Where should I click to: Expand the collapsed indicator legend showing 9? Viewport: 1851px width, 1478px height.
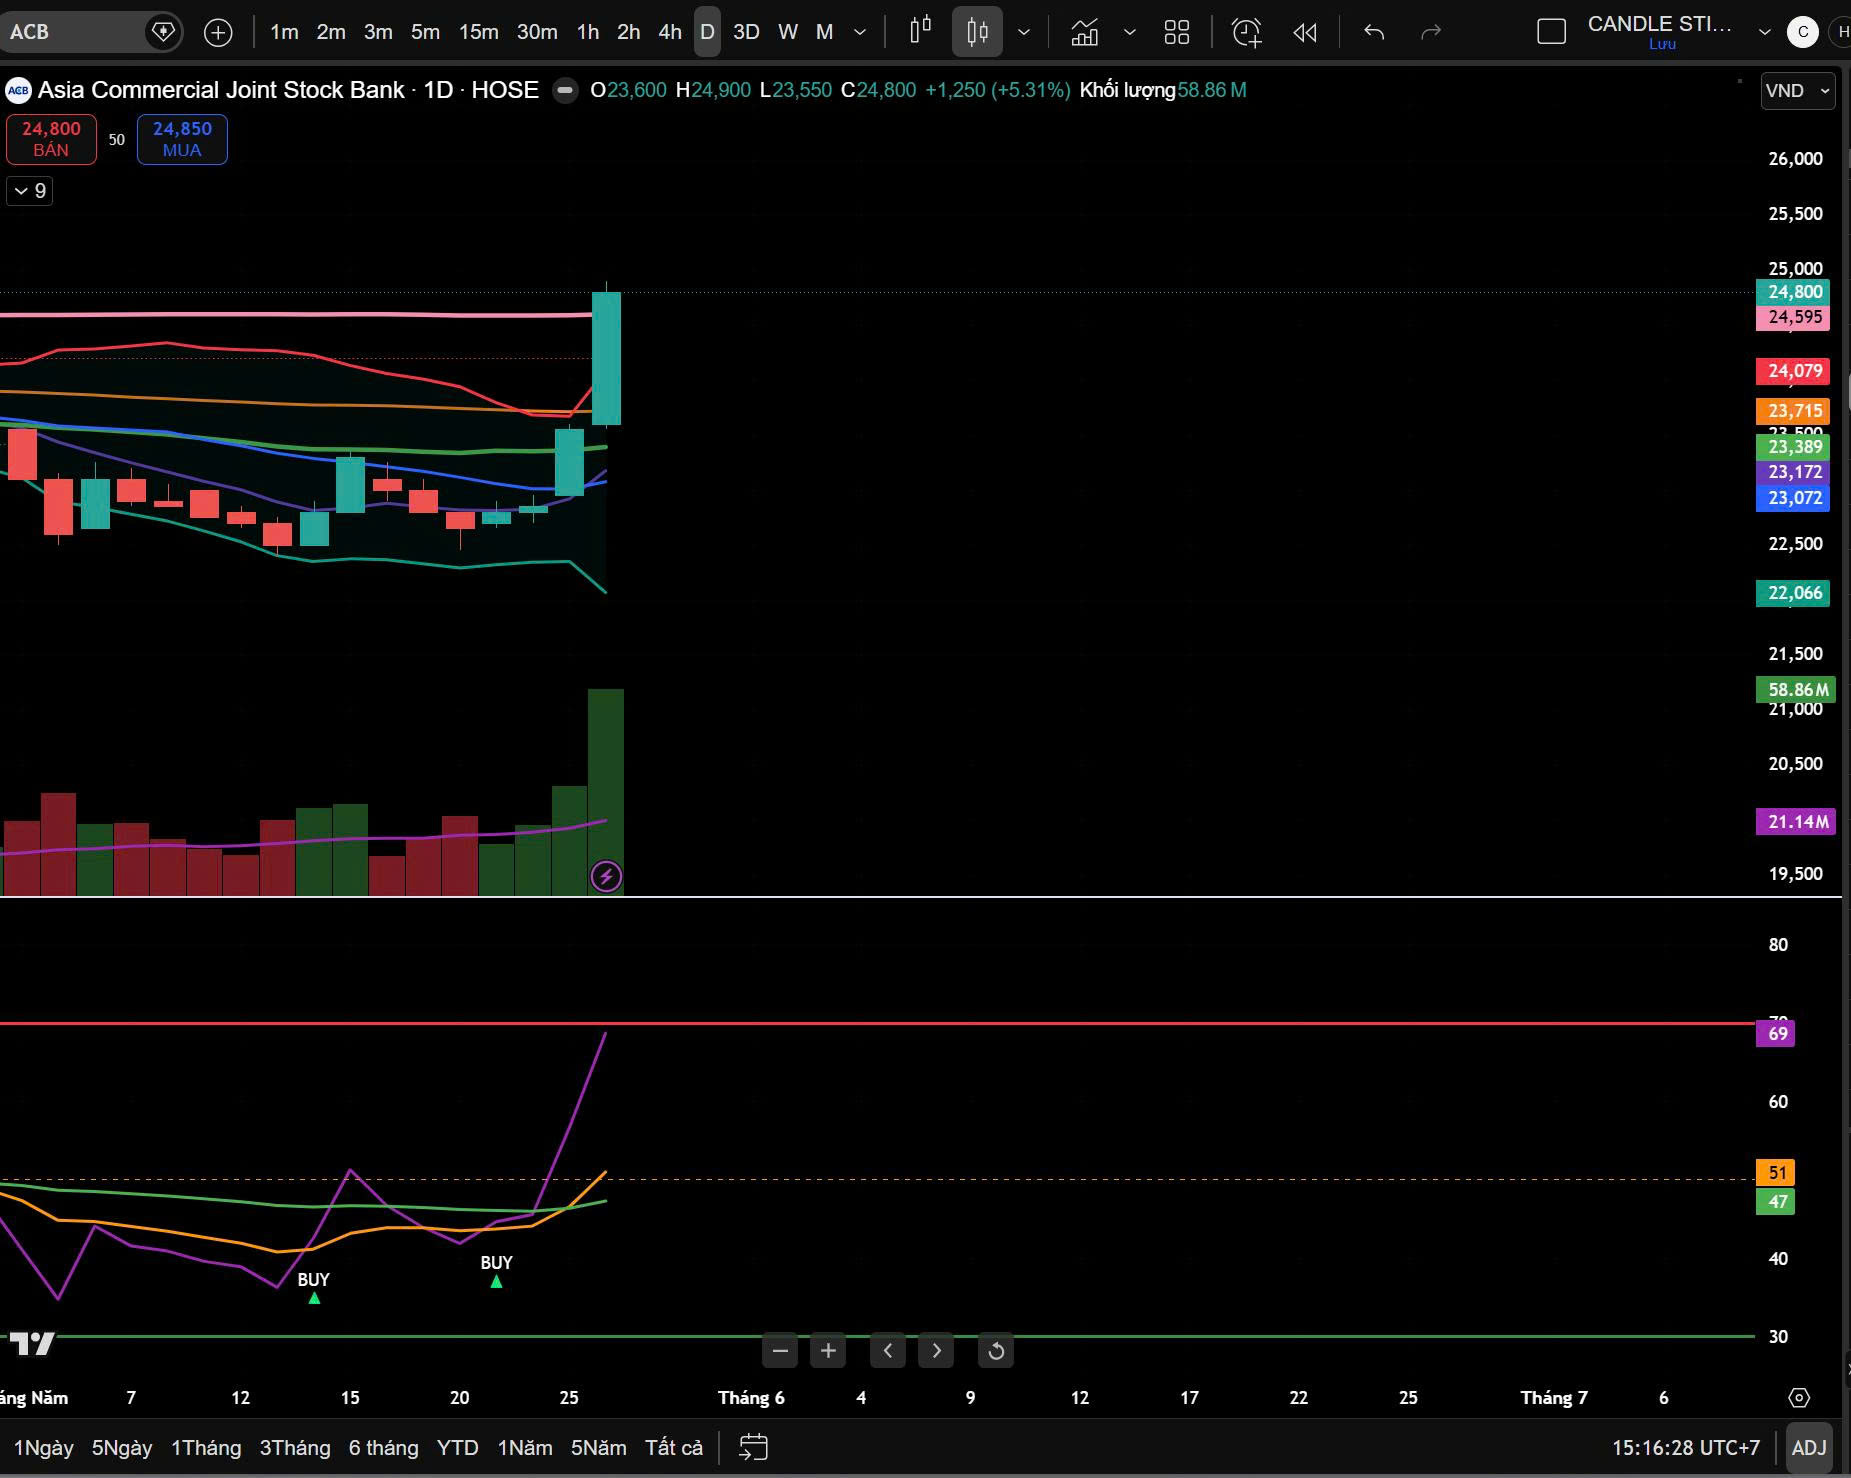point(30,191)
